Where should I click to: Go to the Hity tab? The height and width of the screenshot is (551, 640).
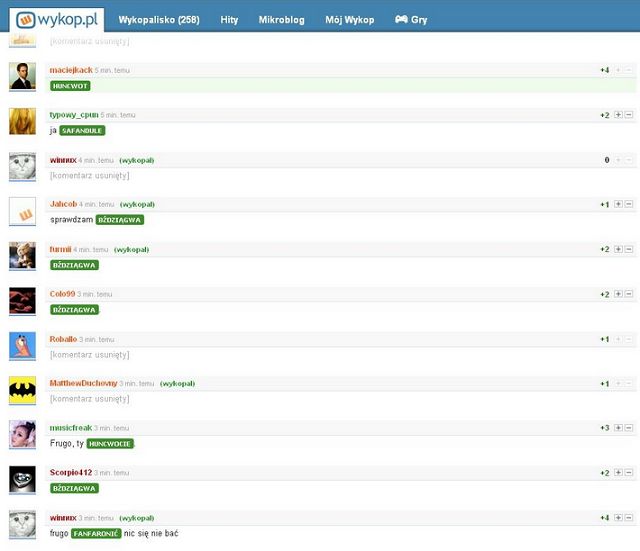click(x=229, y=20)
